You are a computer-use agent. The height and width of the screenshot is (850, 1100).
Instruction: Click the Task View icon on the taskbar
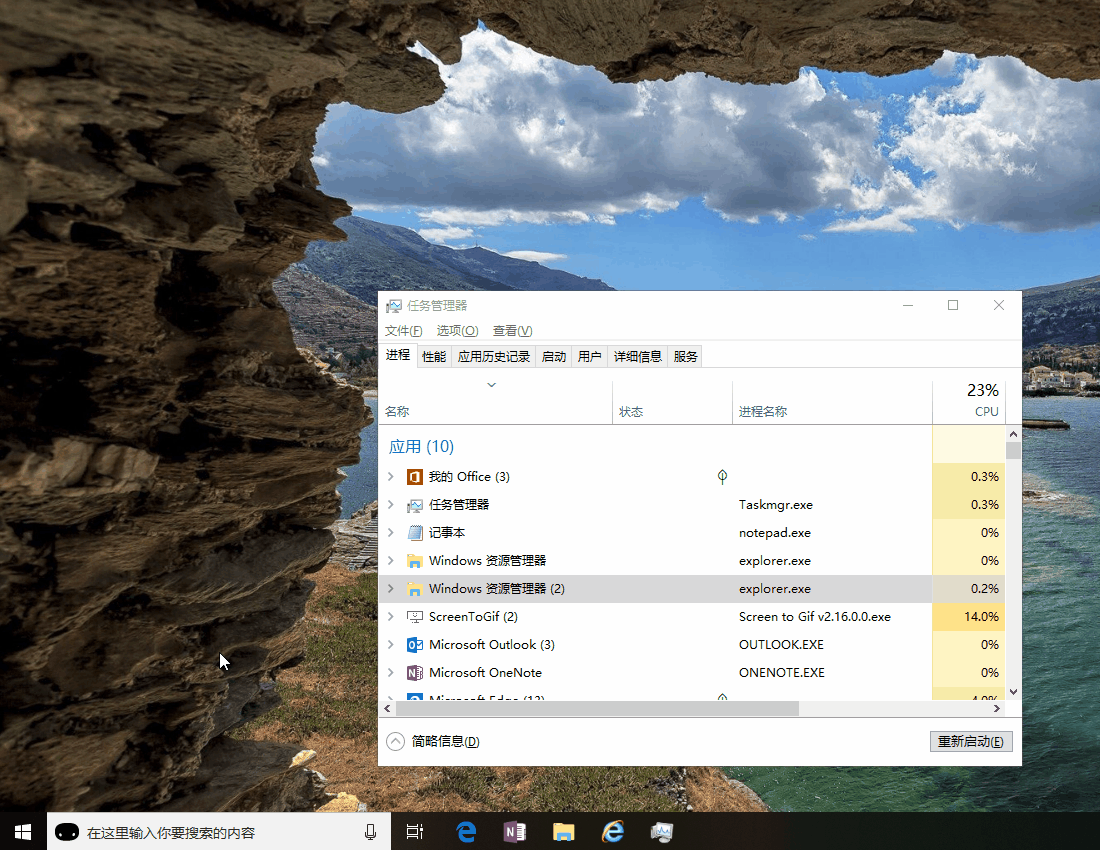coord(415,831)
